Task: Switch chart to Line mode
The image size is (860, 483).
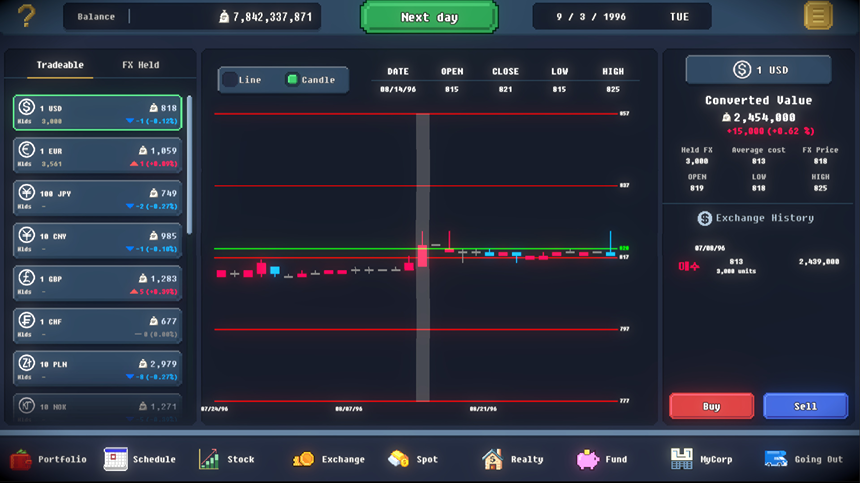Action: click(x=243, y=80)
